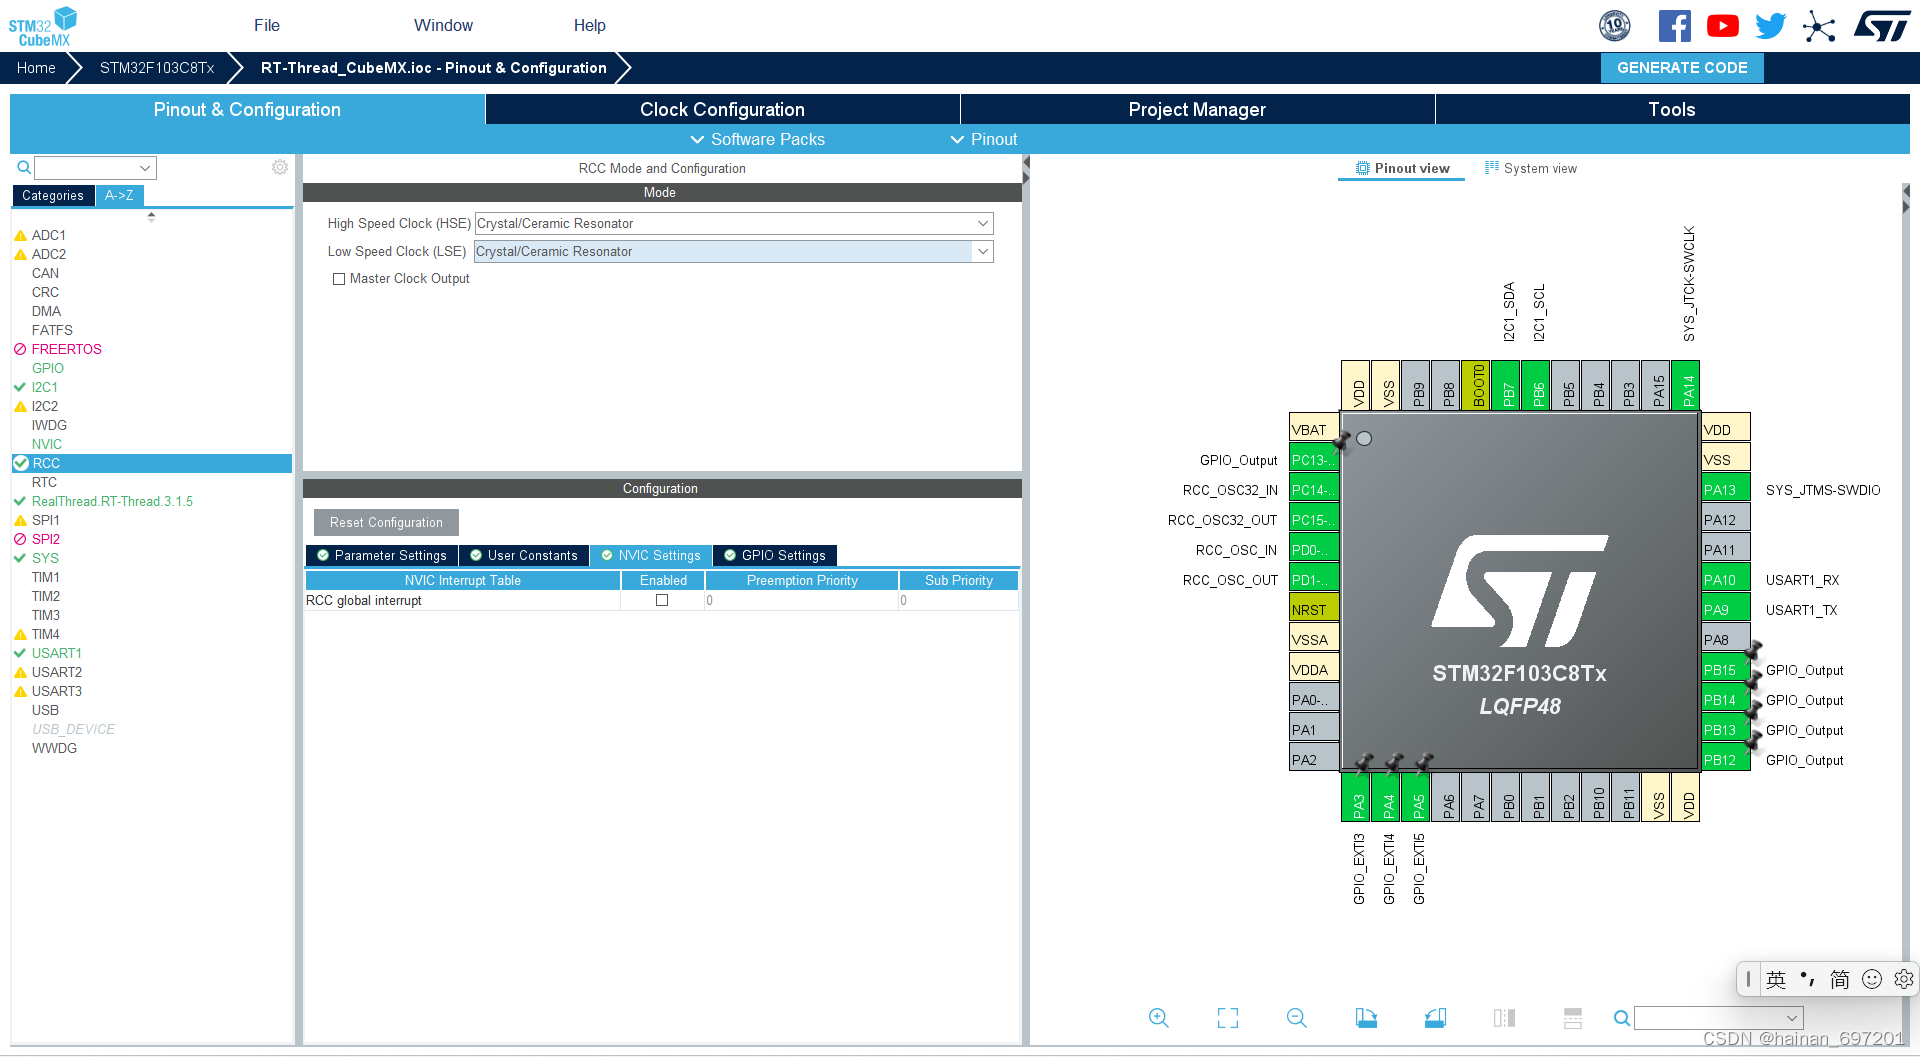The width and height of the screenshot is (1920, 1057).
Task: Fit pinout to full view icon
Action: [x=1228, y=1018]
